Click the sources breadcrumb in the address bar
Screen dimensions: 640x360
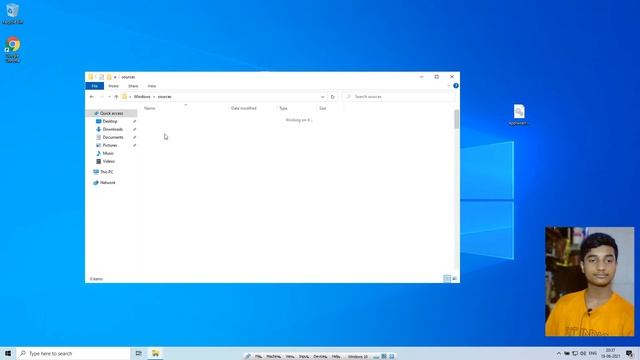click(164, 97)
